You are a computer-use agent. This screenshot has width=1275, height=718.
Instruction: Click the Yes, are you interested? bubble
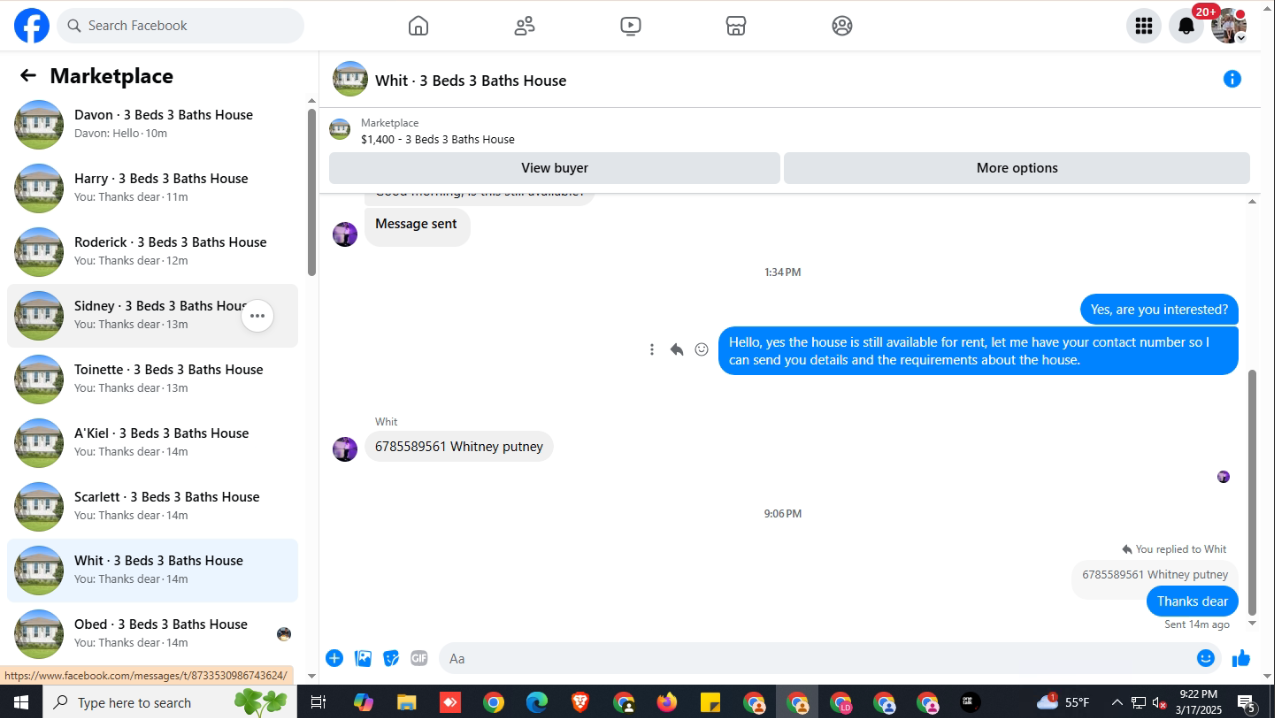[1159, 310]
